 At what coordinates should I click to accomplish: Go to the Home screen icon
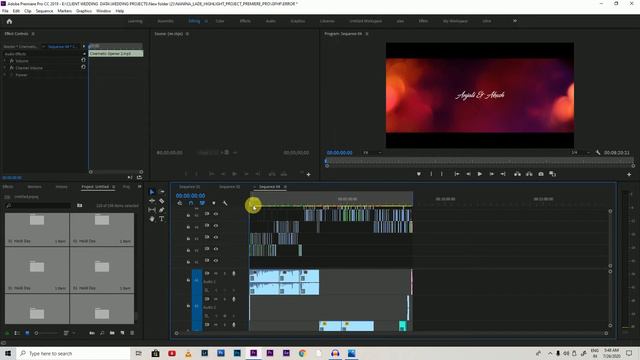(9, 21)
